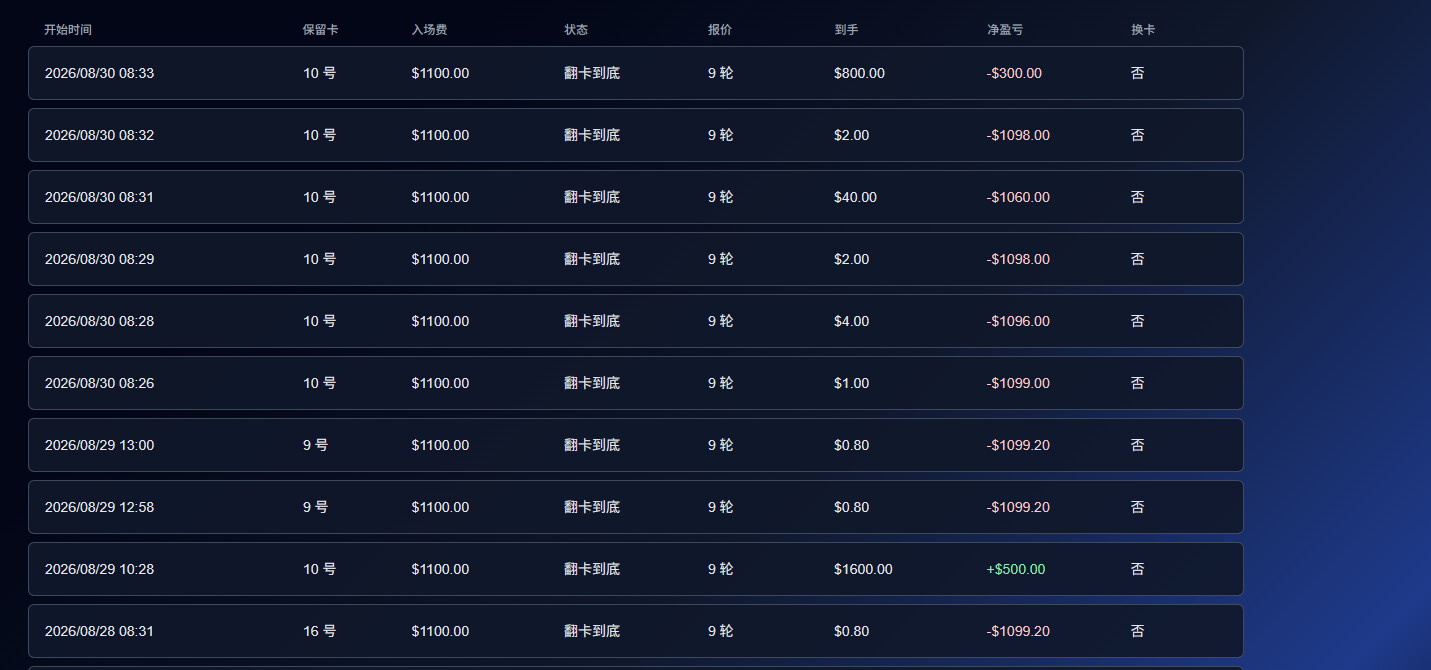Viewport: 1431px width, 670px height.
Task: Click the 入场费 column header
Action: pos(429,30)
